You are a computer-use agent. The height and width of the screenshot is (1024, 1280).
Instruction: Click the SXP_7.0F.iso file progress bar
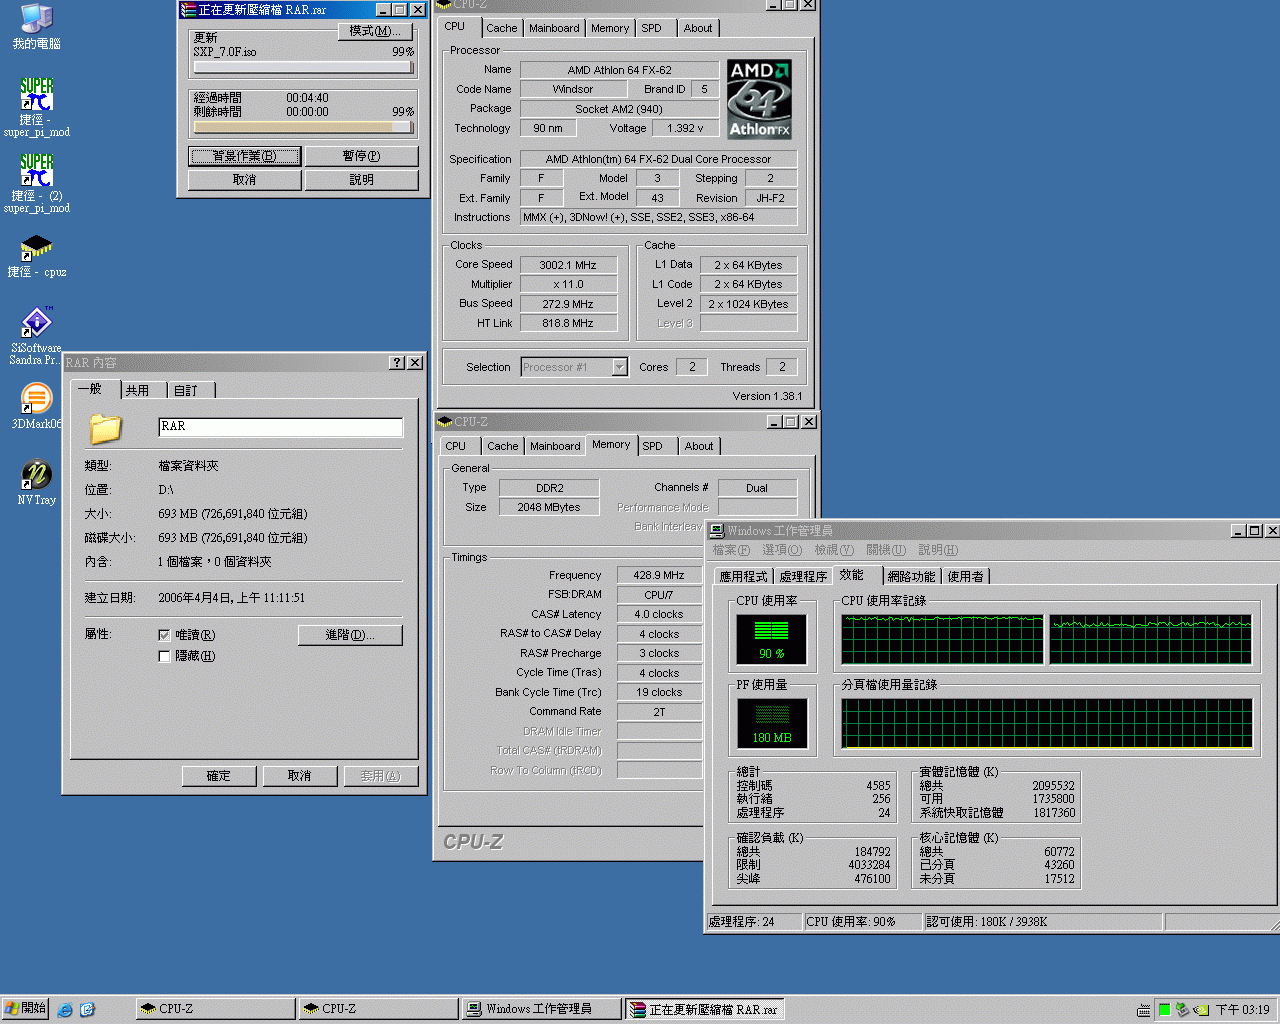(303, 68)
